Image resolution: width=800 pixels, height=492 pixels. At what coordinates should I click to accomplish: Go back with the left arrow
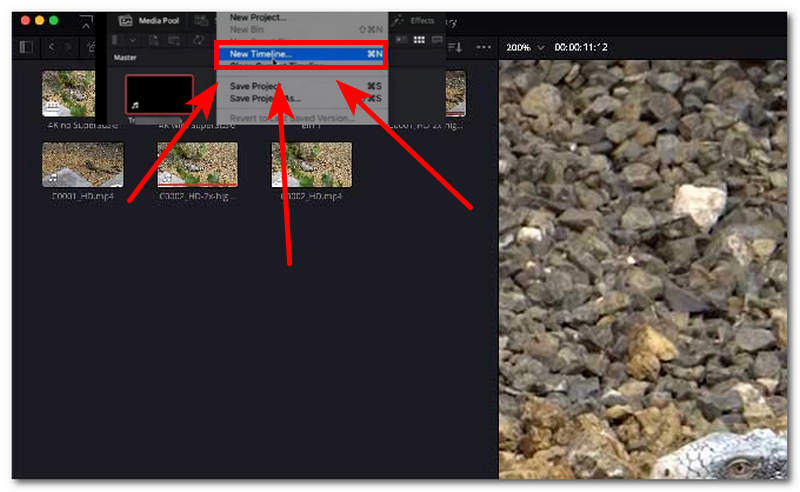click(x=51, y=47)
